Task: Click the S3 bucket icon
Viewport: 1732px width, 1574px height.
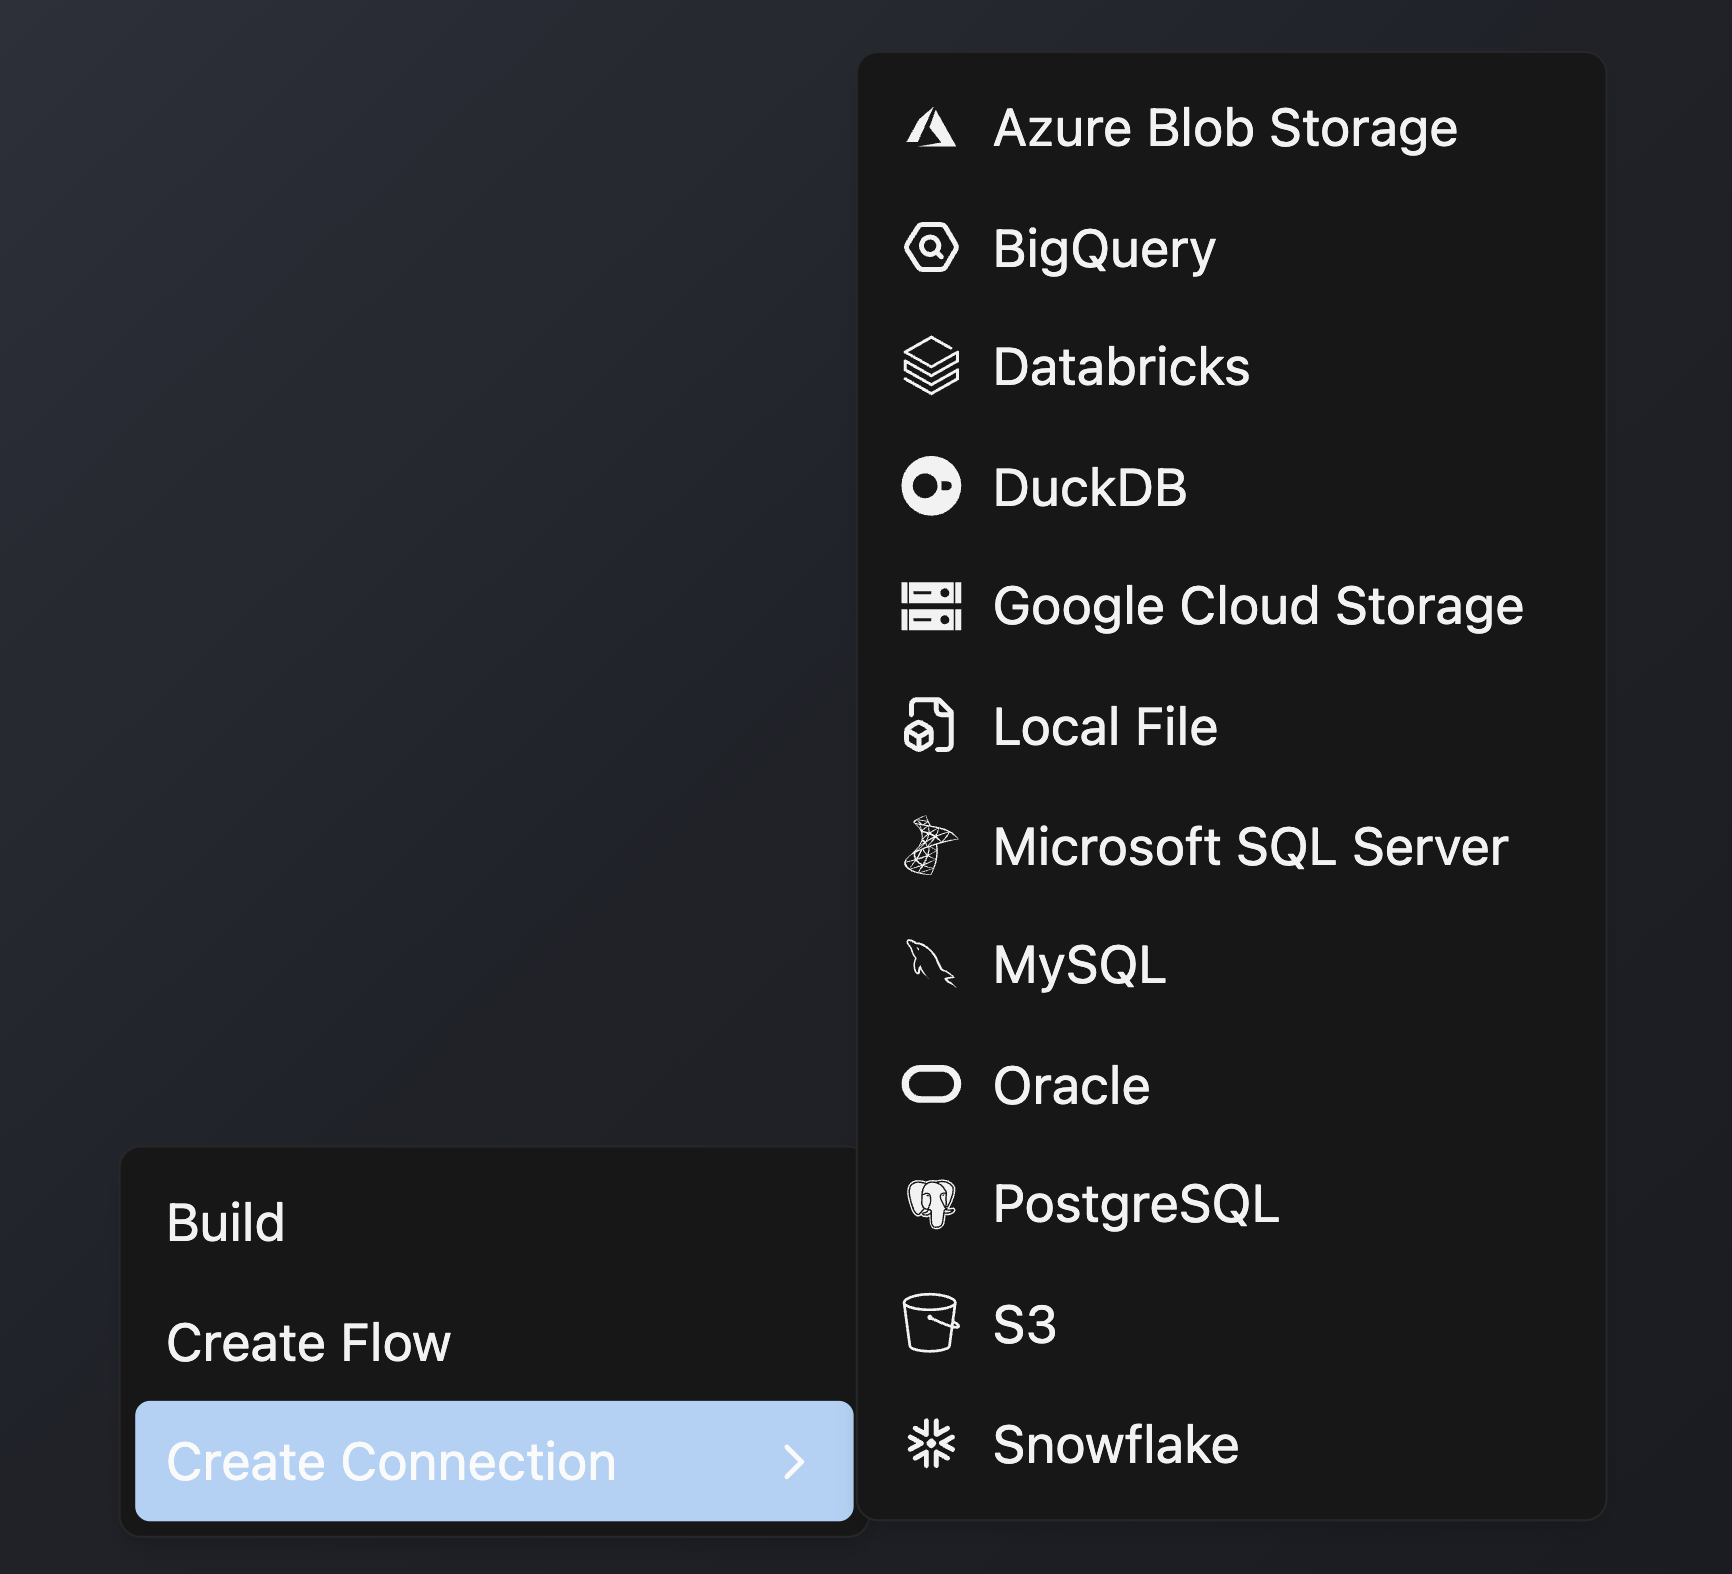Action: point(930,1323)
